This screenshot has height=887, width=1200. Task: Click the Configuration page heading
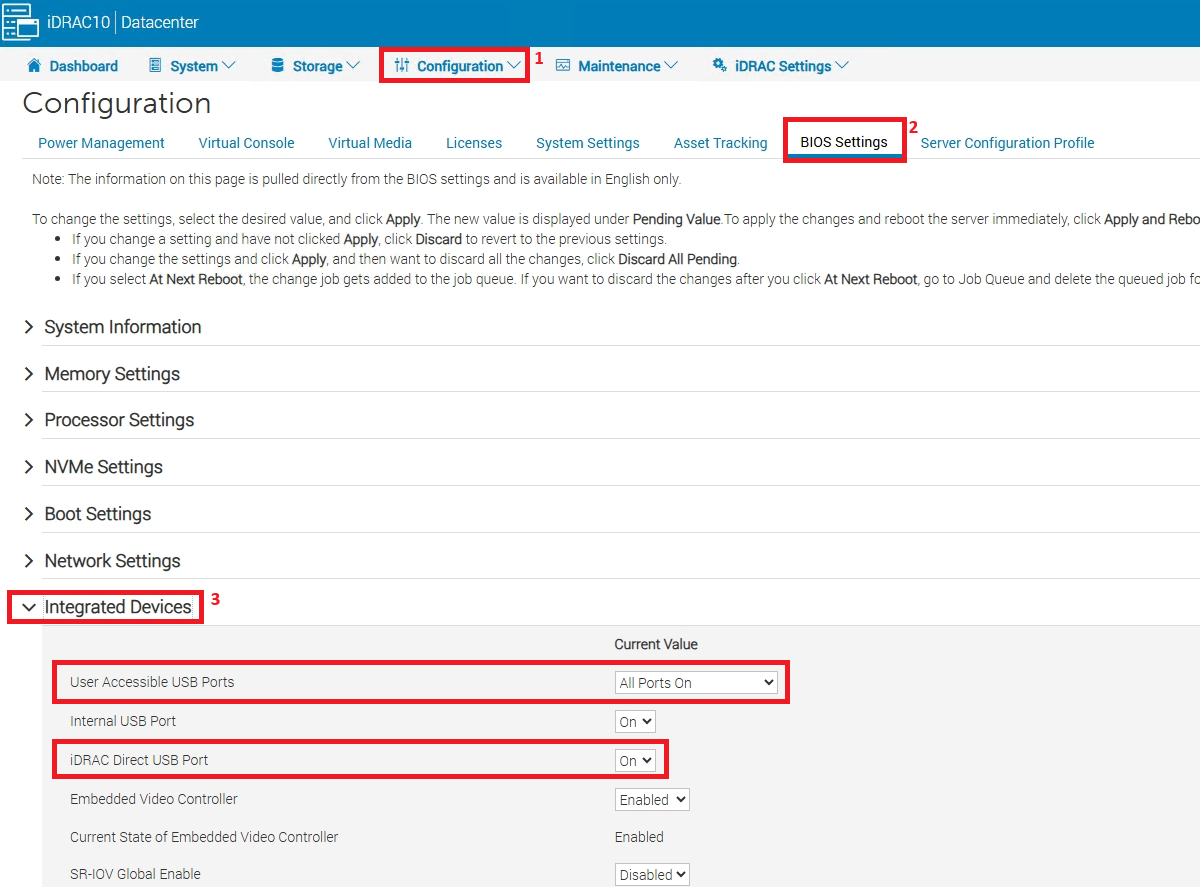(x=117, y=104)
